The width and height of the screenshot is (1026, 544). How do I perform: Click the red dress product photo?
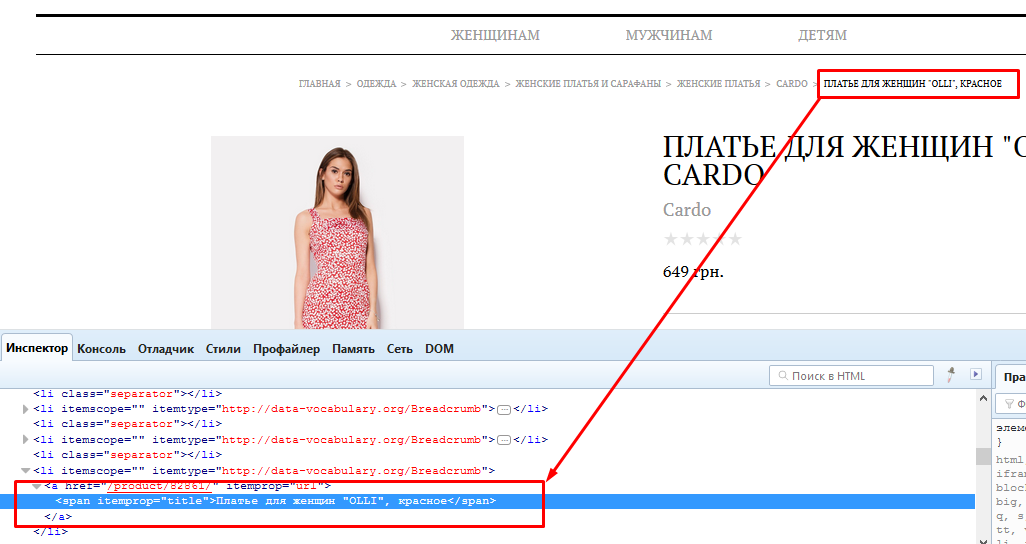(337, 232)
